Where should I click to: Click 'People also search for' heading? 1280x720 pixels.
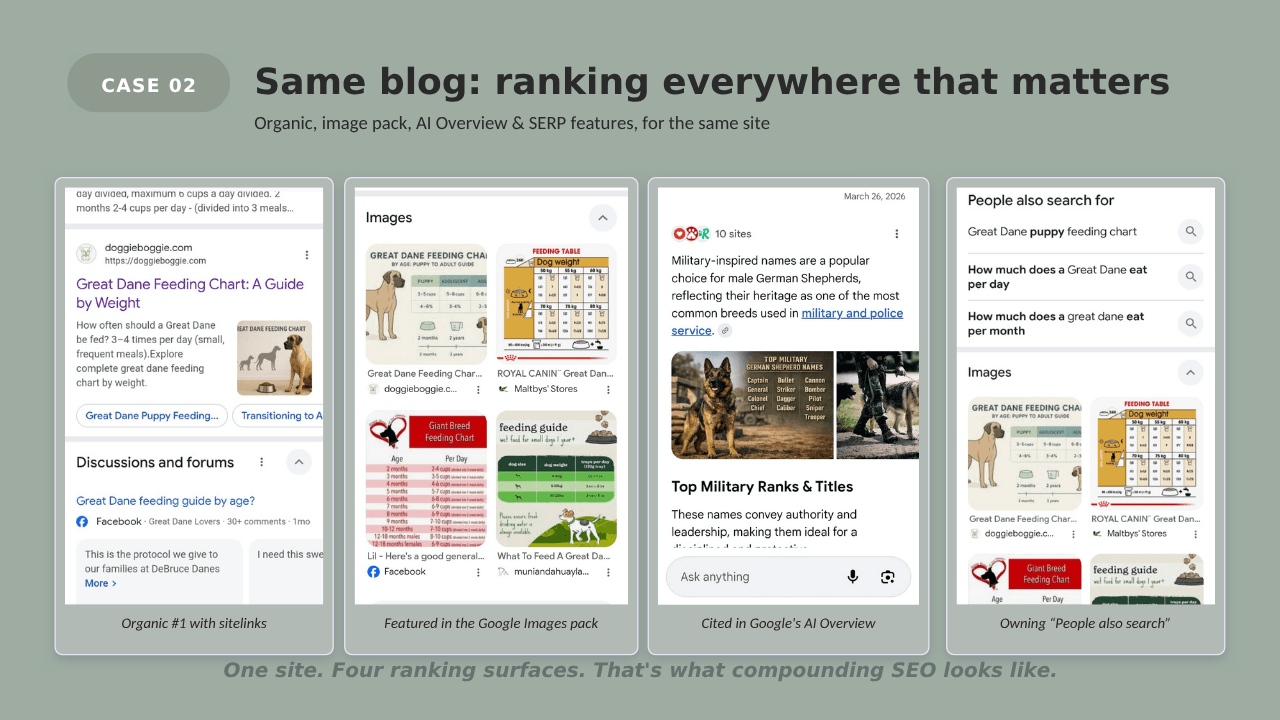[1041, 200]
